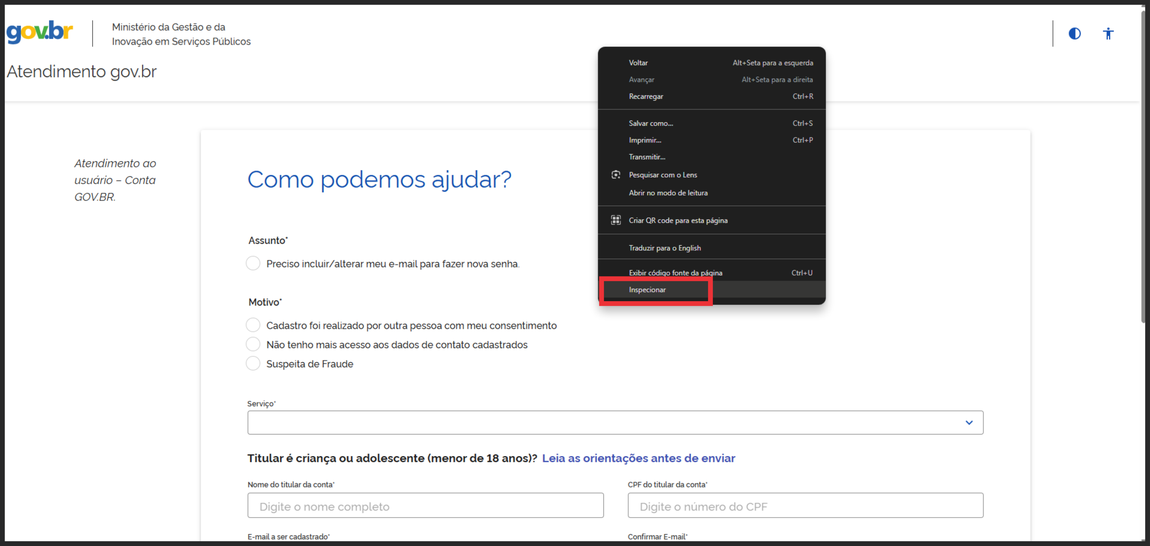Toggle high contrast mode icon

tap(1074, 33)
